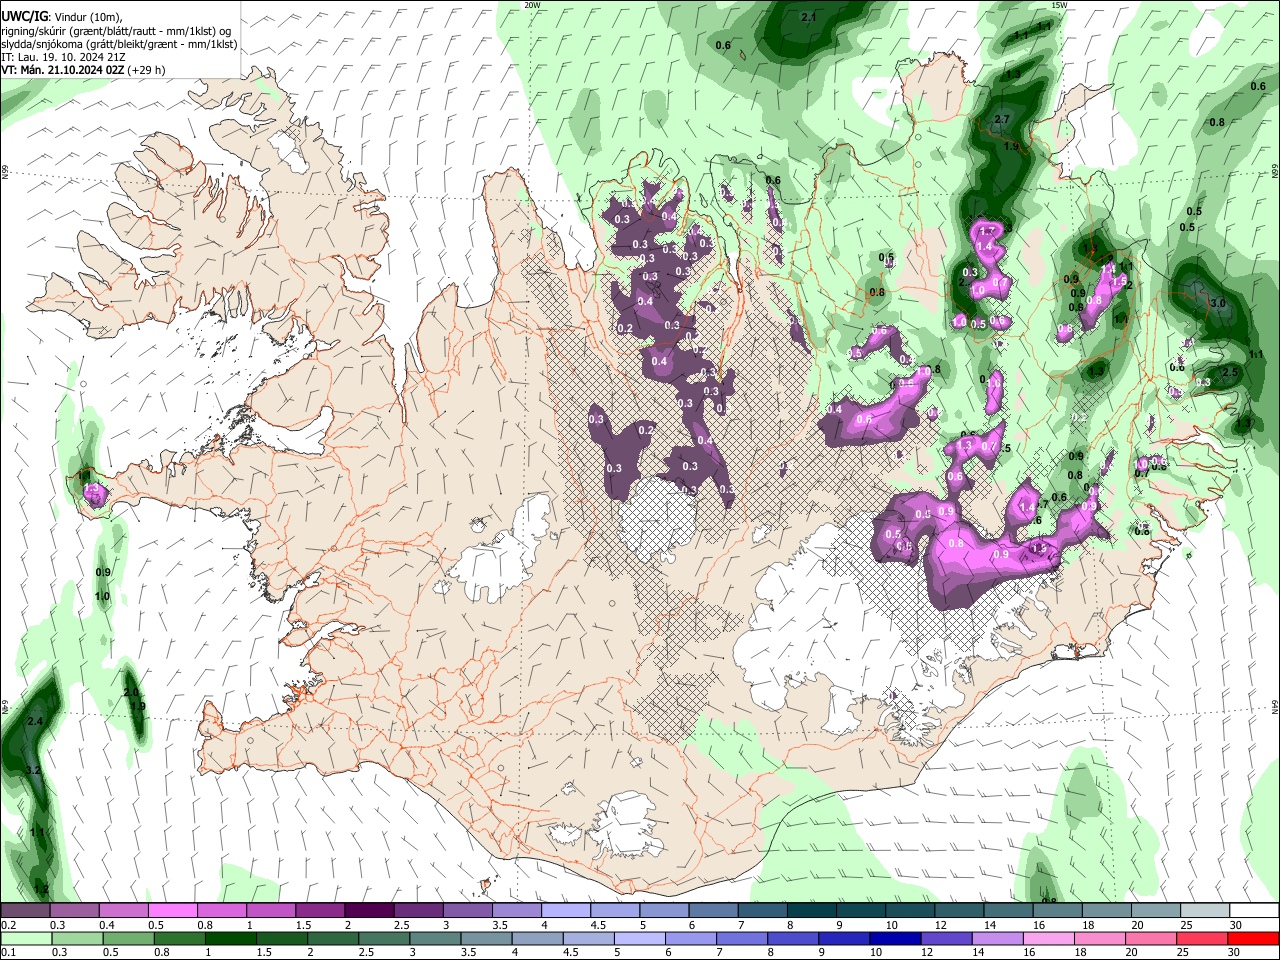The width and height of the screenshot is (1280, 960).
Task: Click the '20W' longitude label
Action: click(x=532, y=5)
